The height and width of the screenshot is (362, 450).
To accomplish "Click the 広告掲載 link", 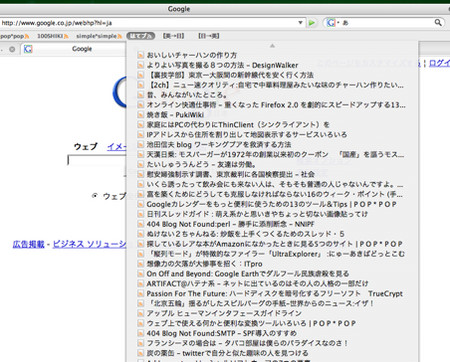I will point(28,244).
